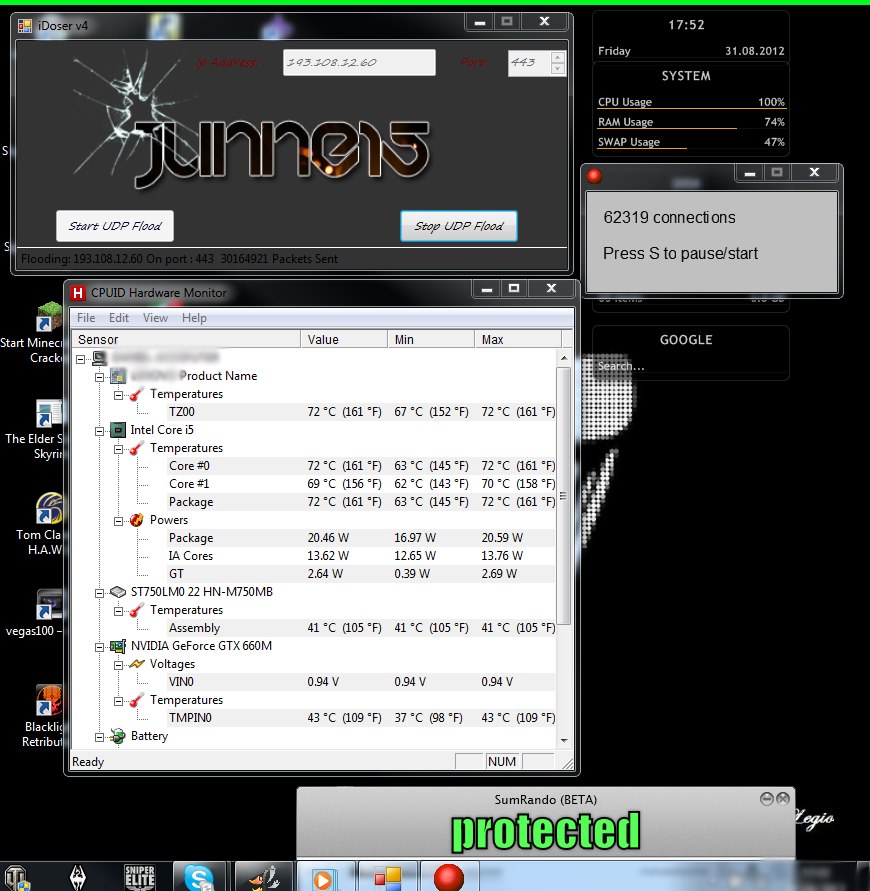This screenshot has width=870, height=891.
Task: Collapse Temperatures under Intel Core i5
Action: coord(118,449)
